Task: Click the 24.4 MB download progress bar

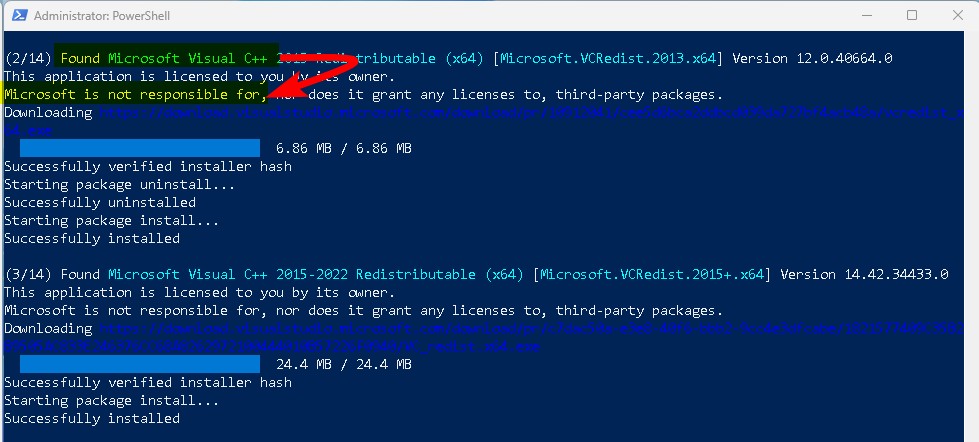Action: [x=140, y=364]
